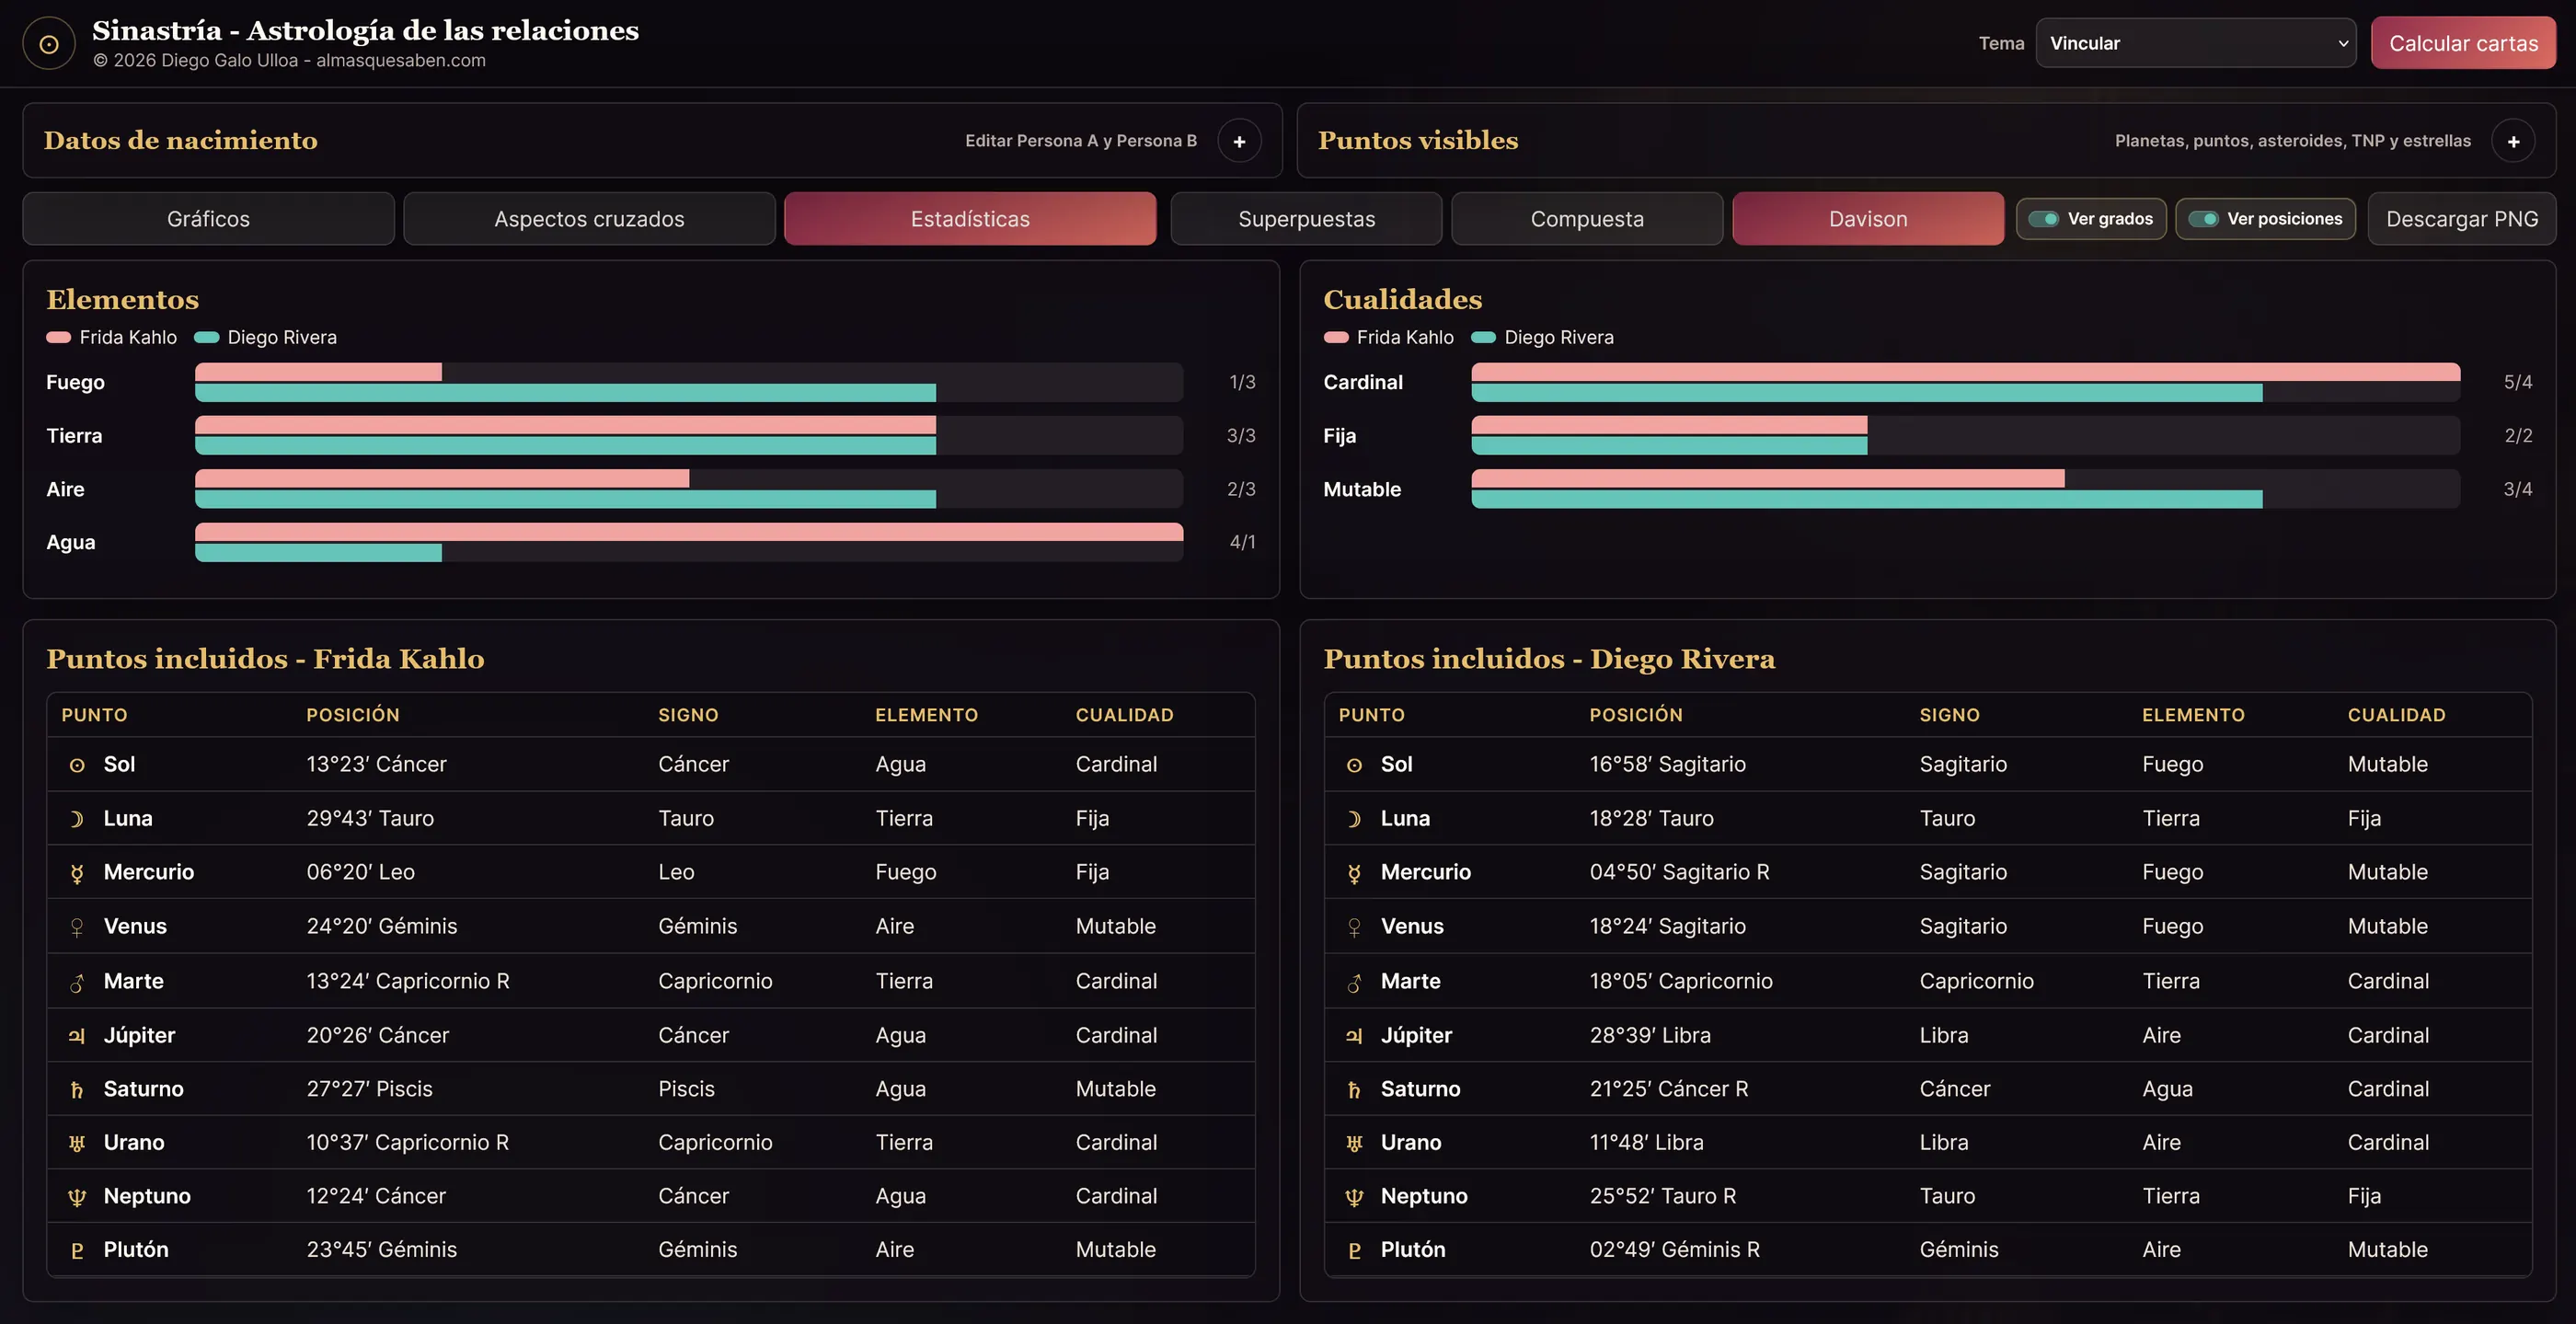Toggle the Ver posiciones switch
The width and height of the screenshot is (2576, 1324).
pos(2203,219)
